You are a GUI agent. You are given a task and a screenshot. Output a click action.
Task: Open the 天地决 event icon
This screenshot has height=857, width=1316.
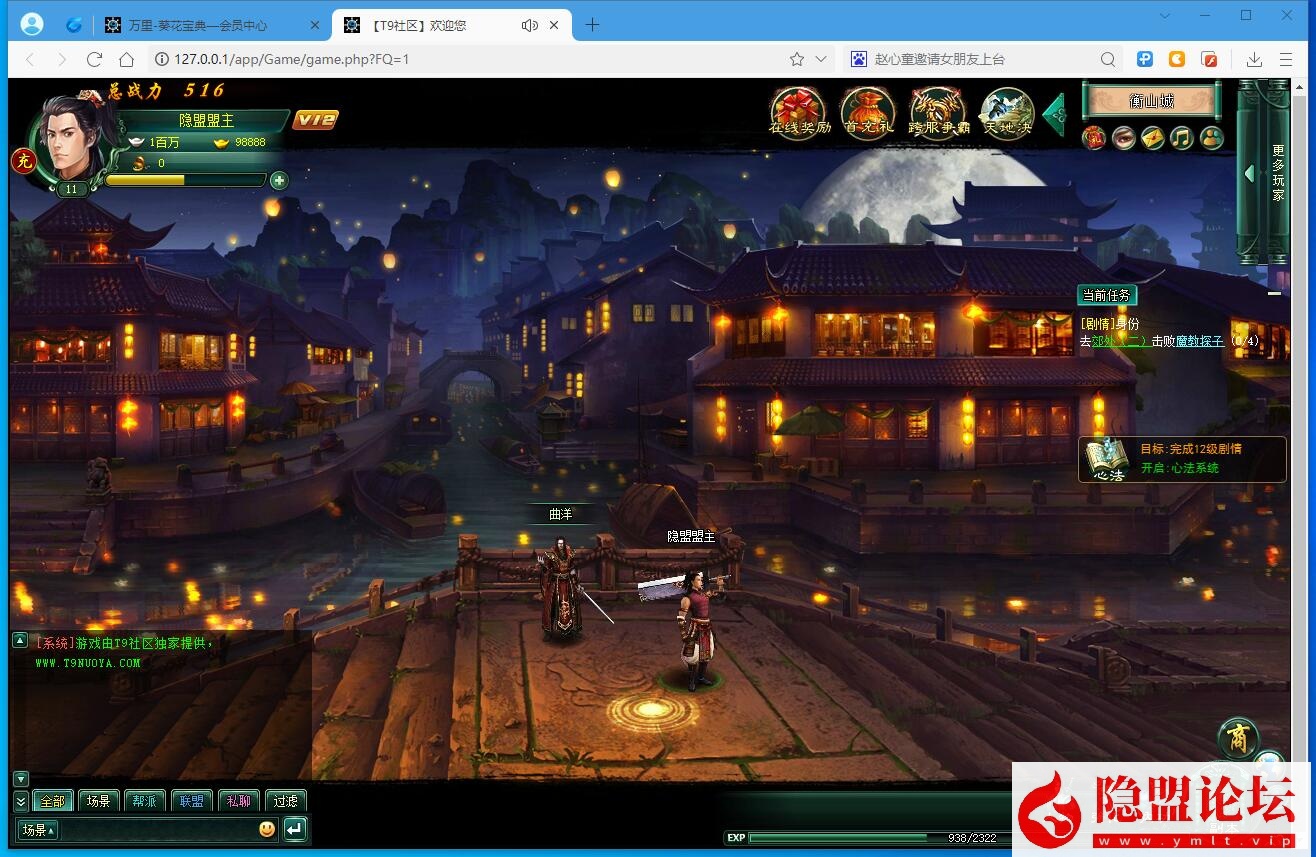tap(1006, 112)
